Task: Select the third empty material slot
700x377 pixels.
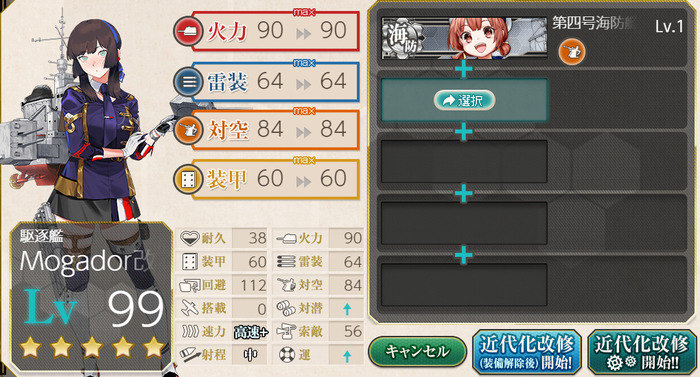Action: [x=464, y=161]
